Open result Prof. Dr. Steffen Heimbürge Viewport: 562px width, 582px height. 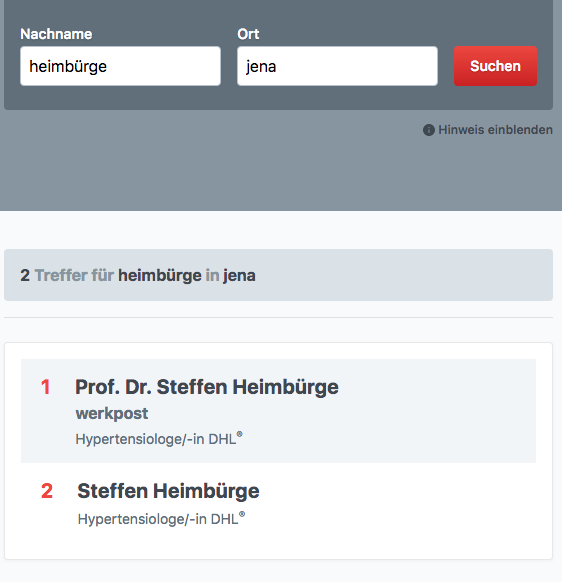pos(207,387)
